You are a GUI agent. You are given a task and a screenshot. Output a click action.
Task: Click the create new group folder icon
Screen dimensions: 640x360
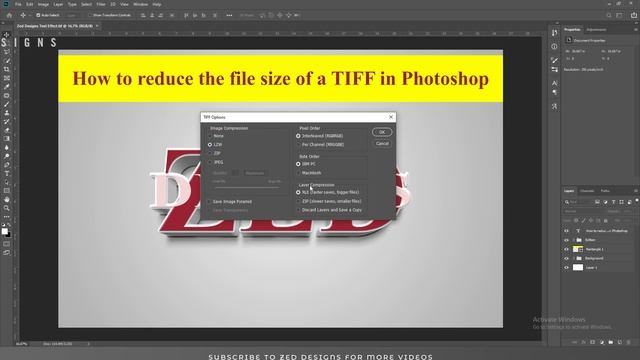pos(611,342)
